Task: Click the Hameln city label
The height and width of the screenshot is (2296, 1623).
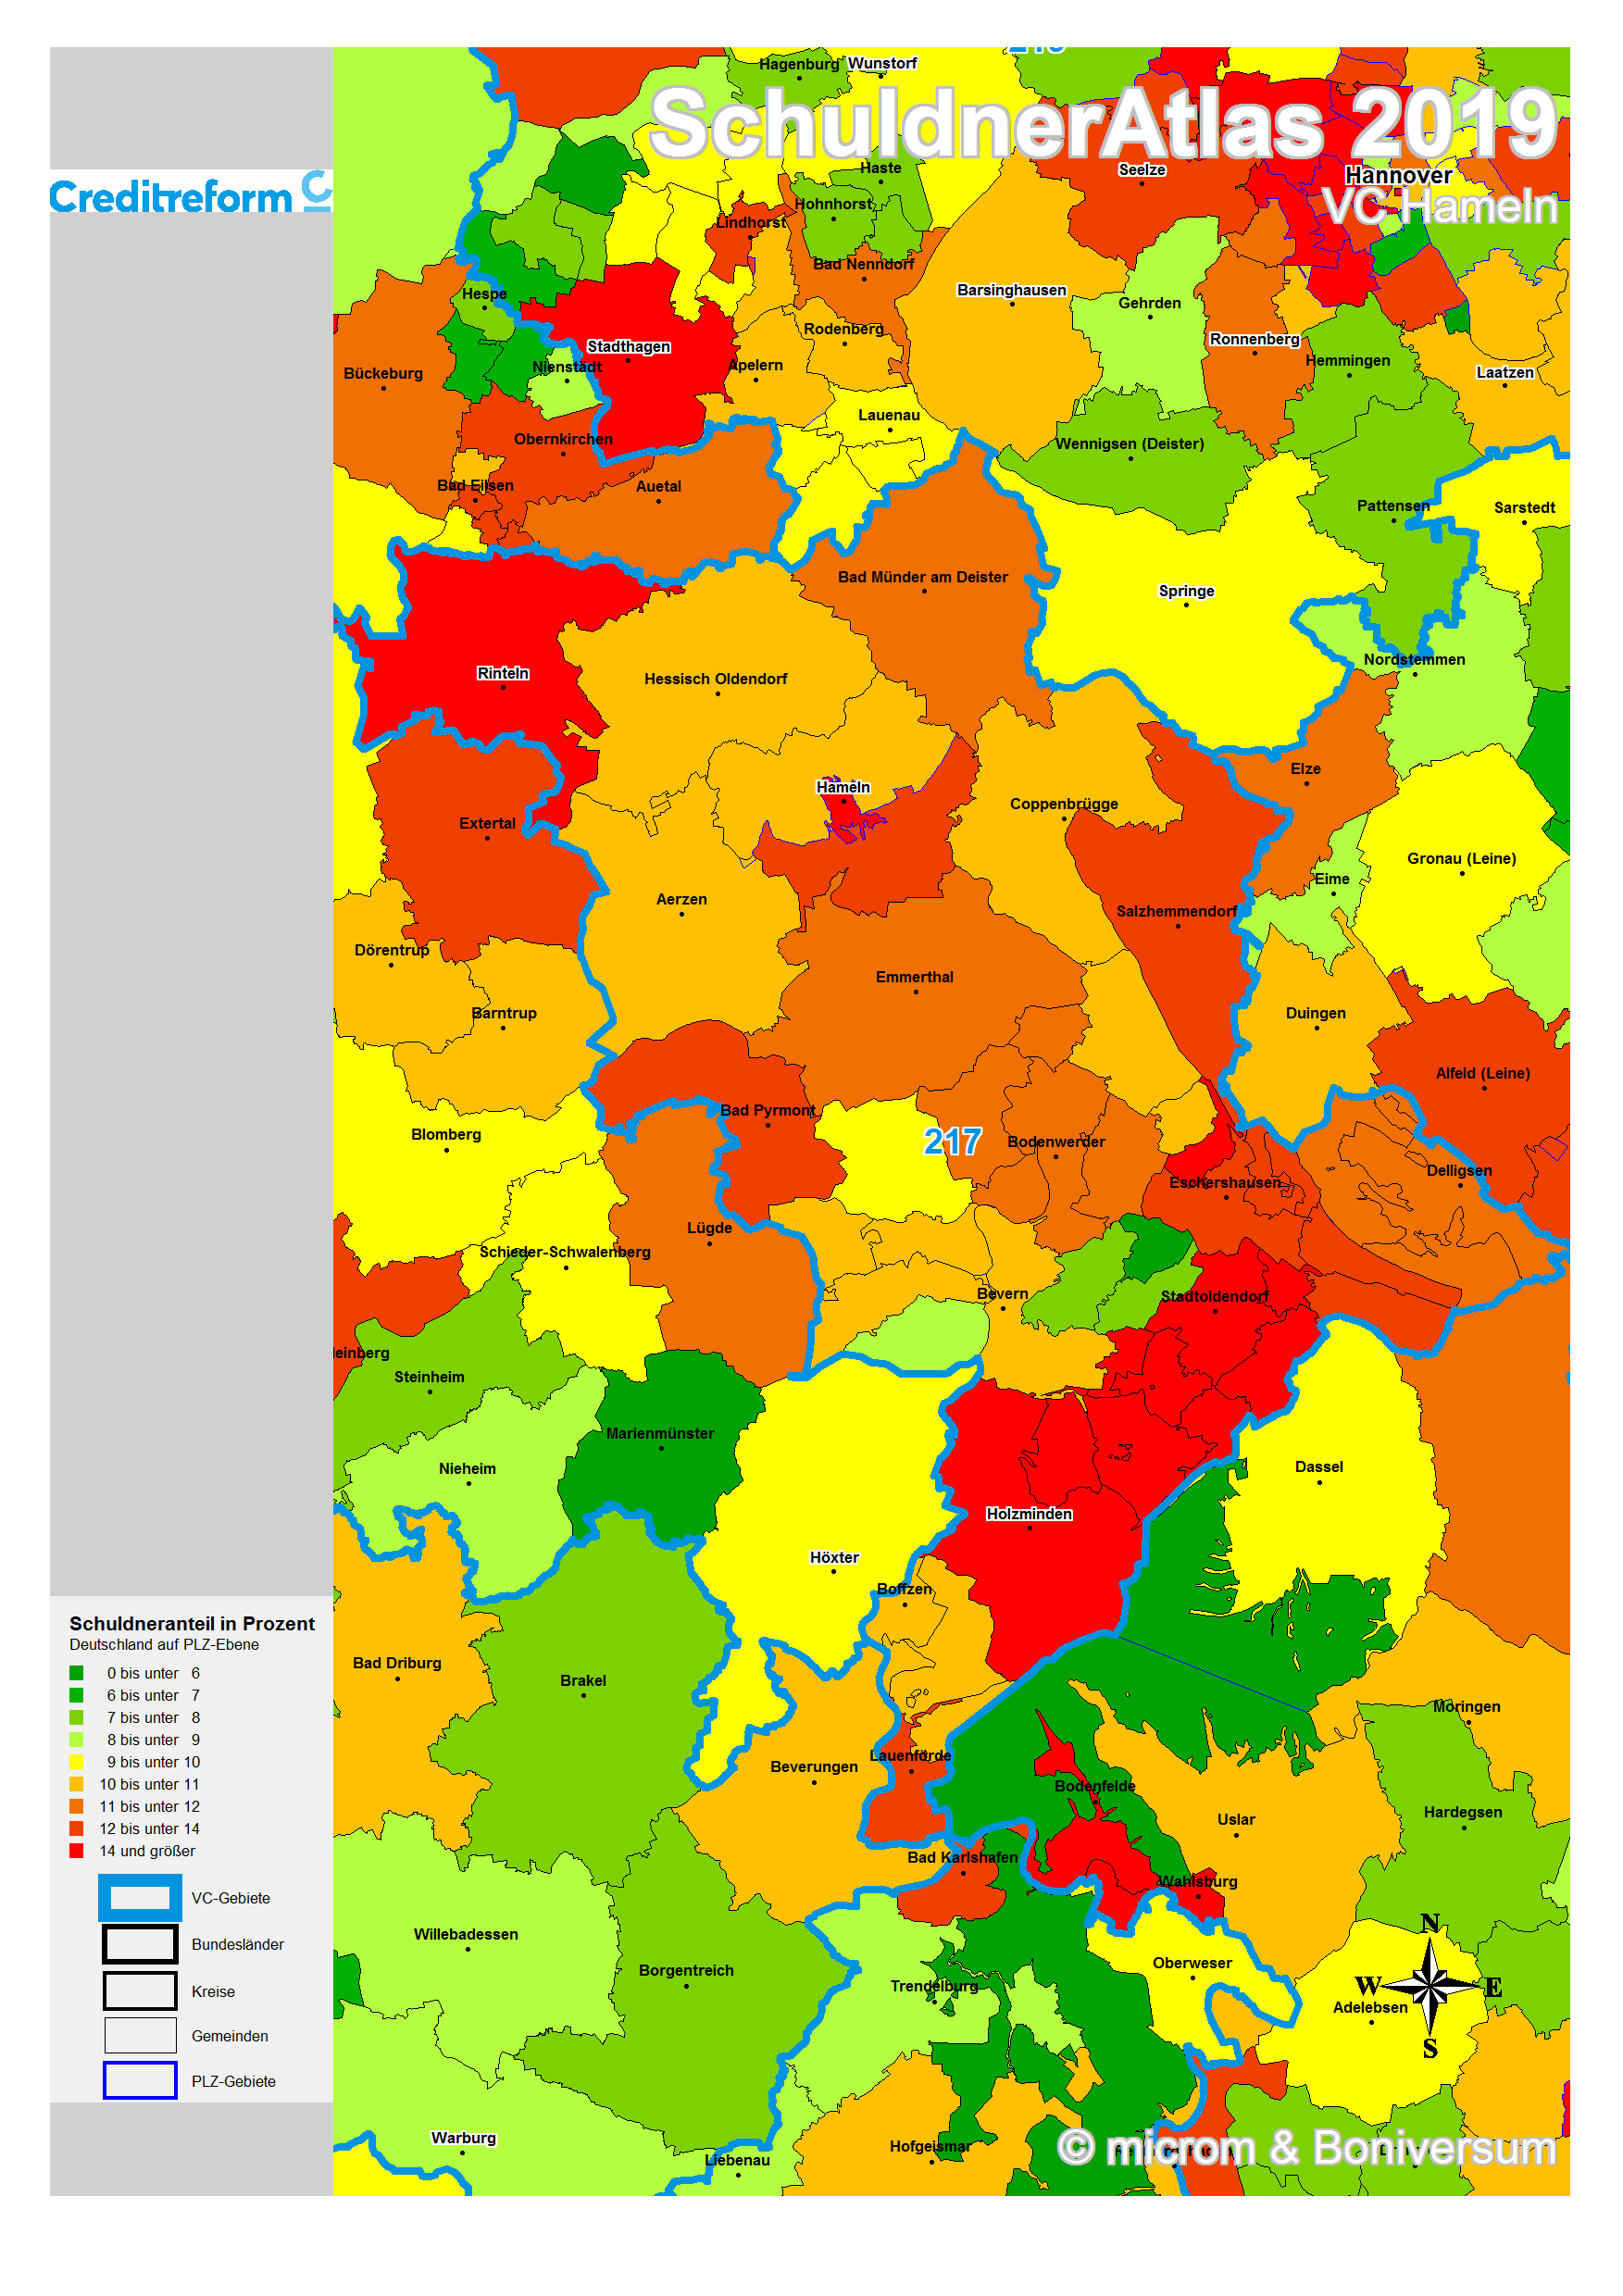Action: click(x=843, y=787)
